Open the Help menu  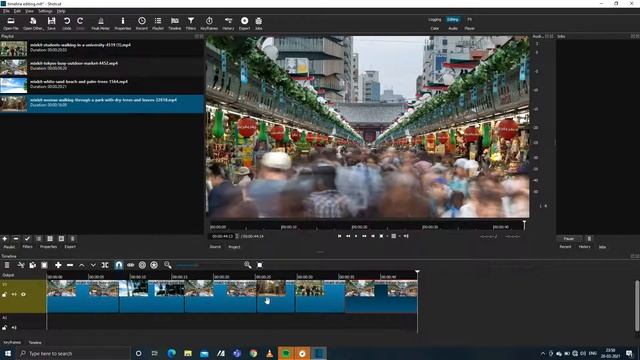(61, 11)
